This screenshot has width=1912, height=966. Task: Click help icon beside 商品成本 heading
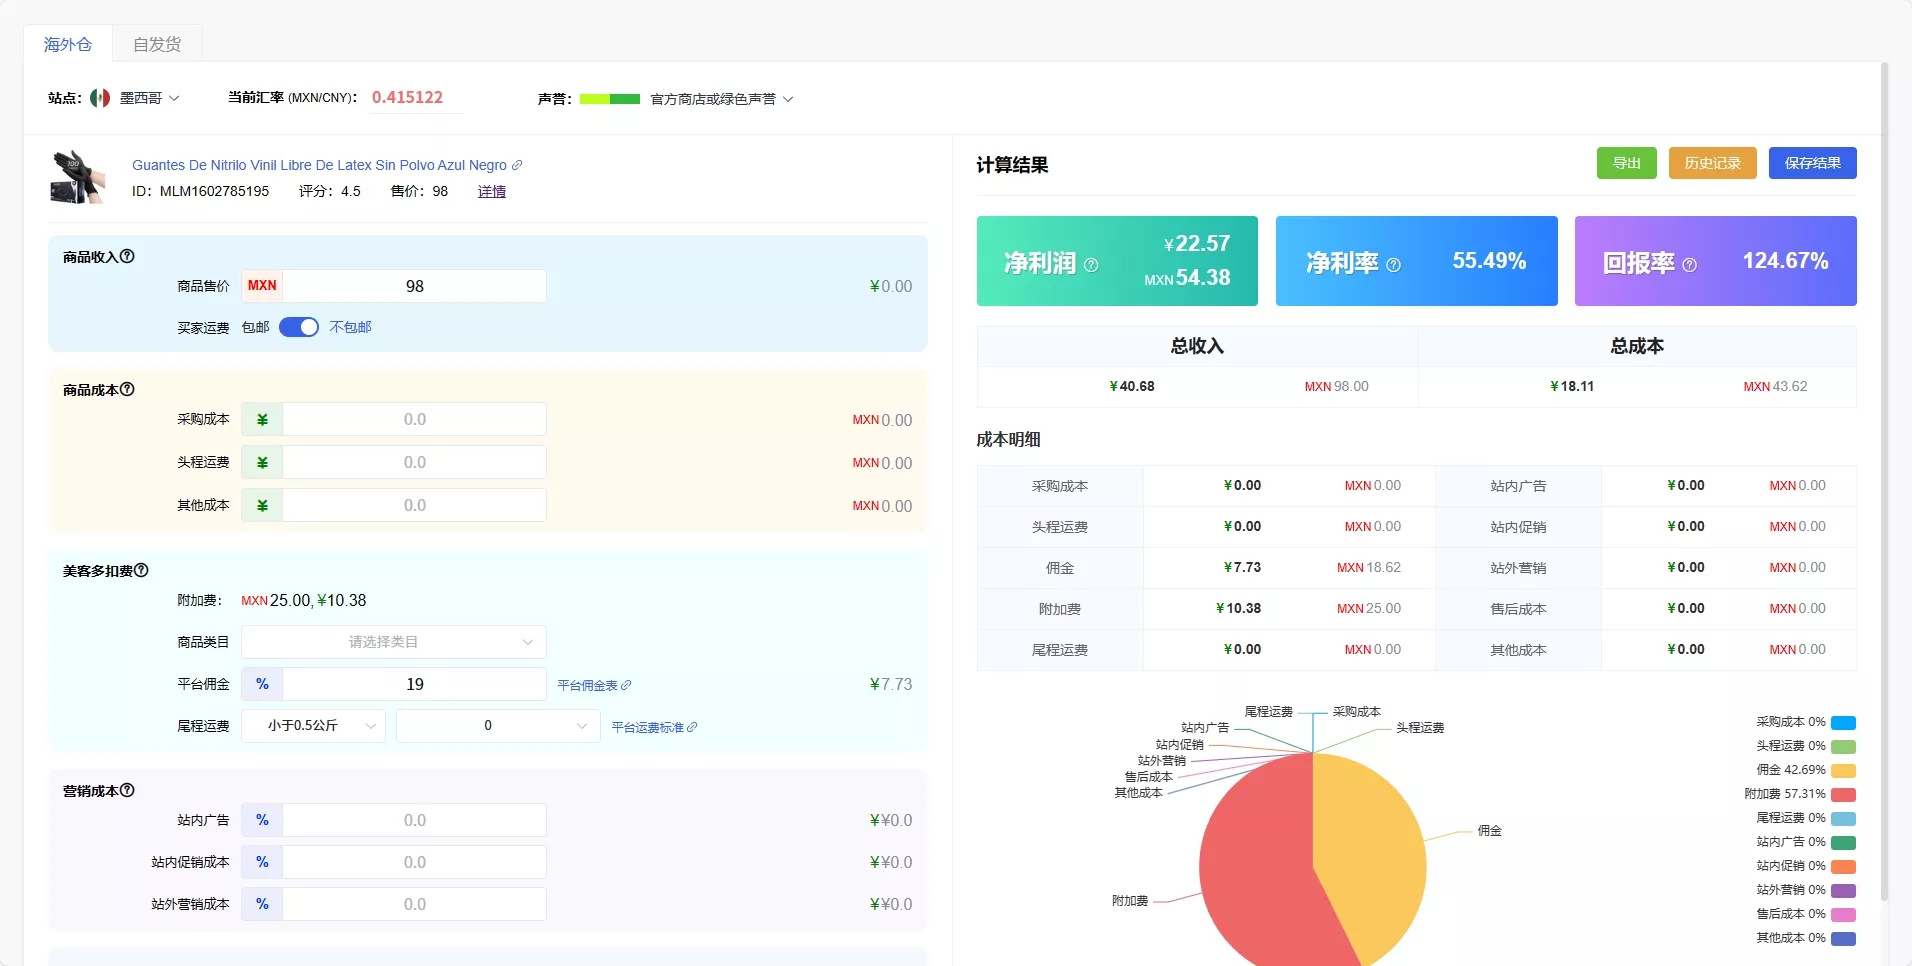127,389
